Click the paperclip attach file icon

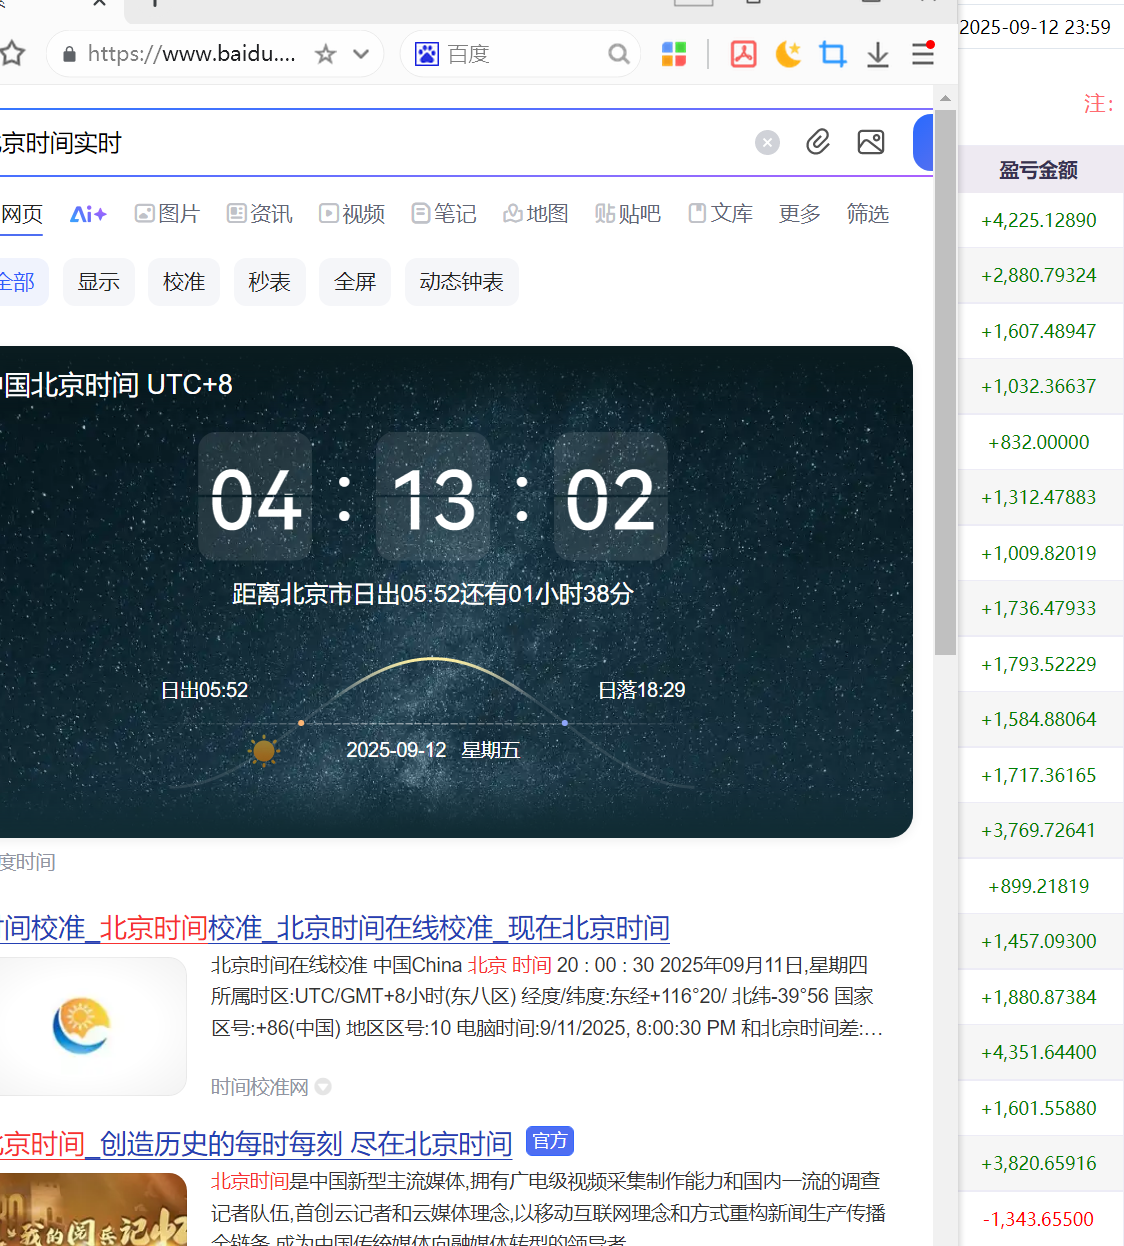[818, 143]
